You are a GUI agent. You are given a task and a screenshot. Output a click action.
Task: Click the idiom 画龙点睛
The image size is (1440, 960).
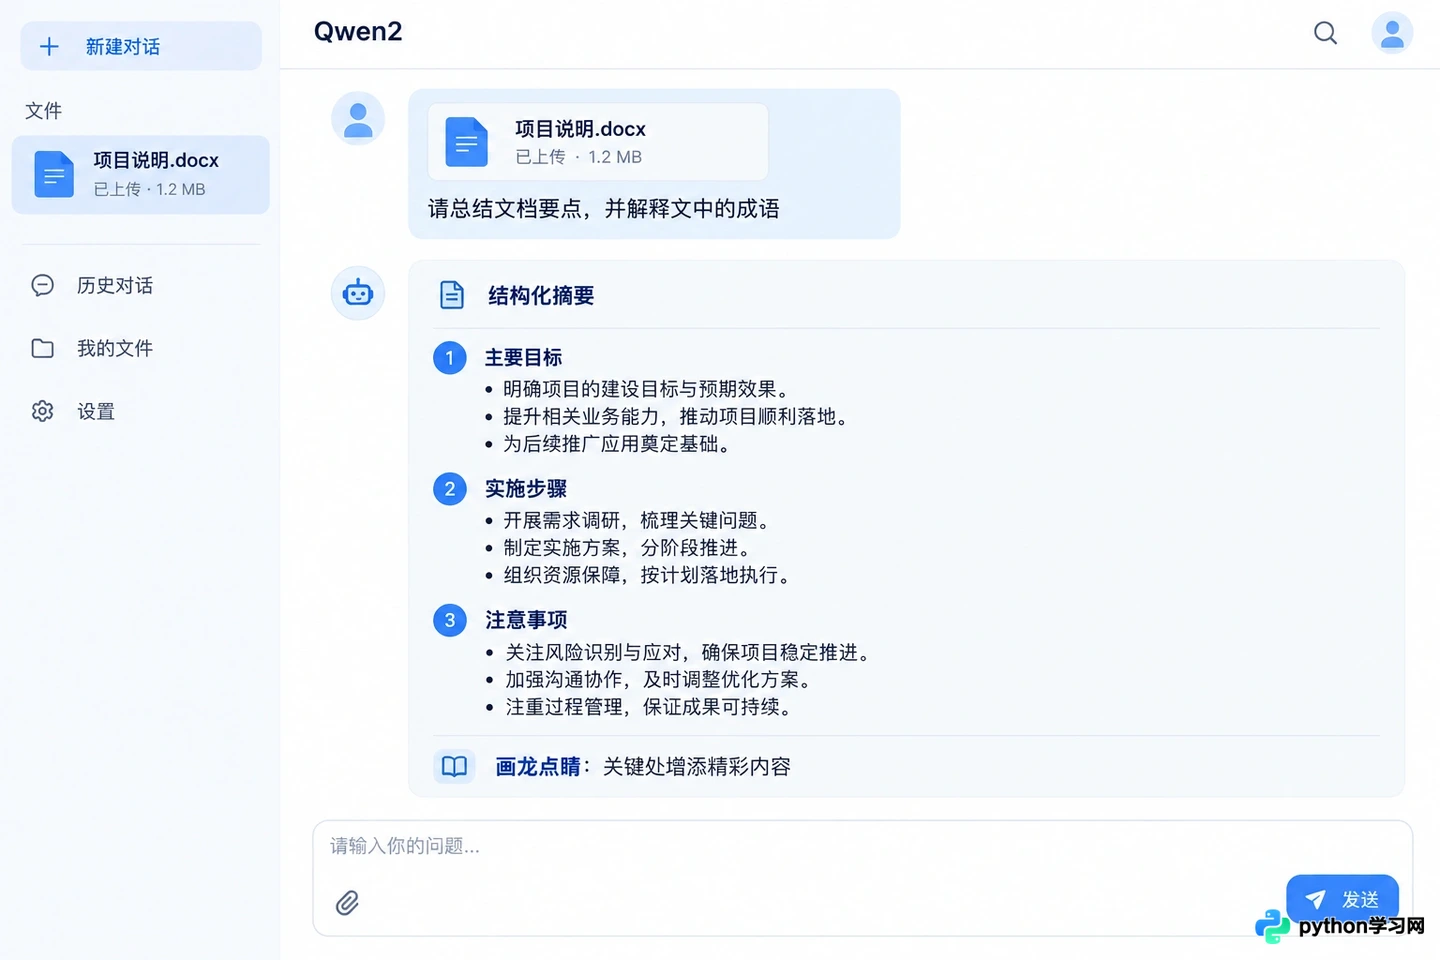coord(538,767)
